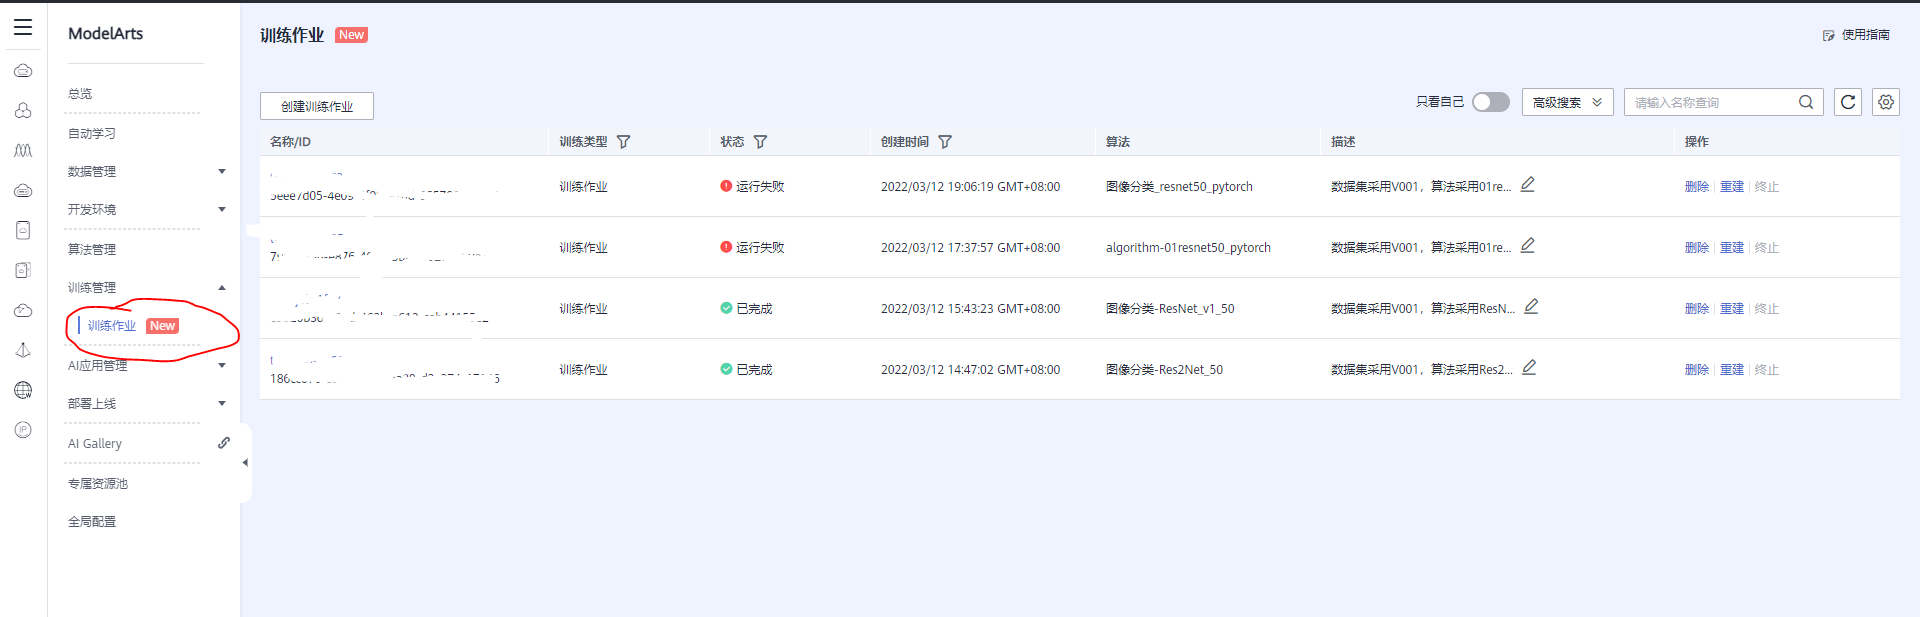Refresh the training job list
The width and height of the screenshot is (1920, 617).
1848,102
